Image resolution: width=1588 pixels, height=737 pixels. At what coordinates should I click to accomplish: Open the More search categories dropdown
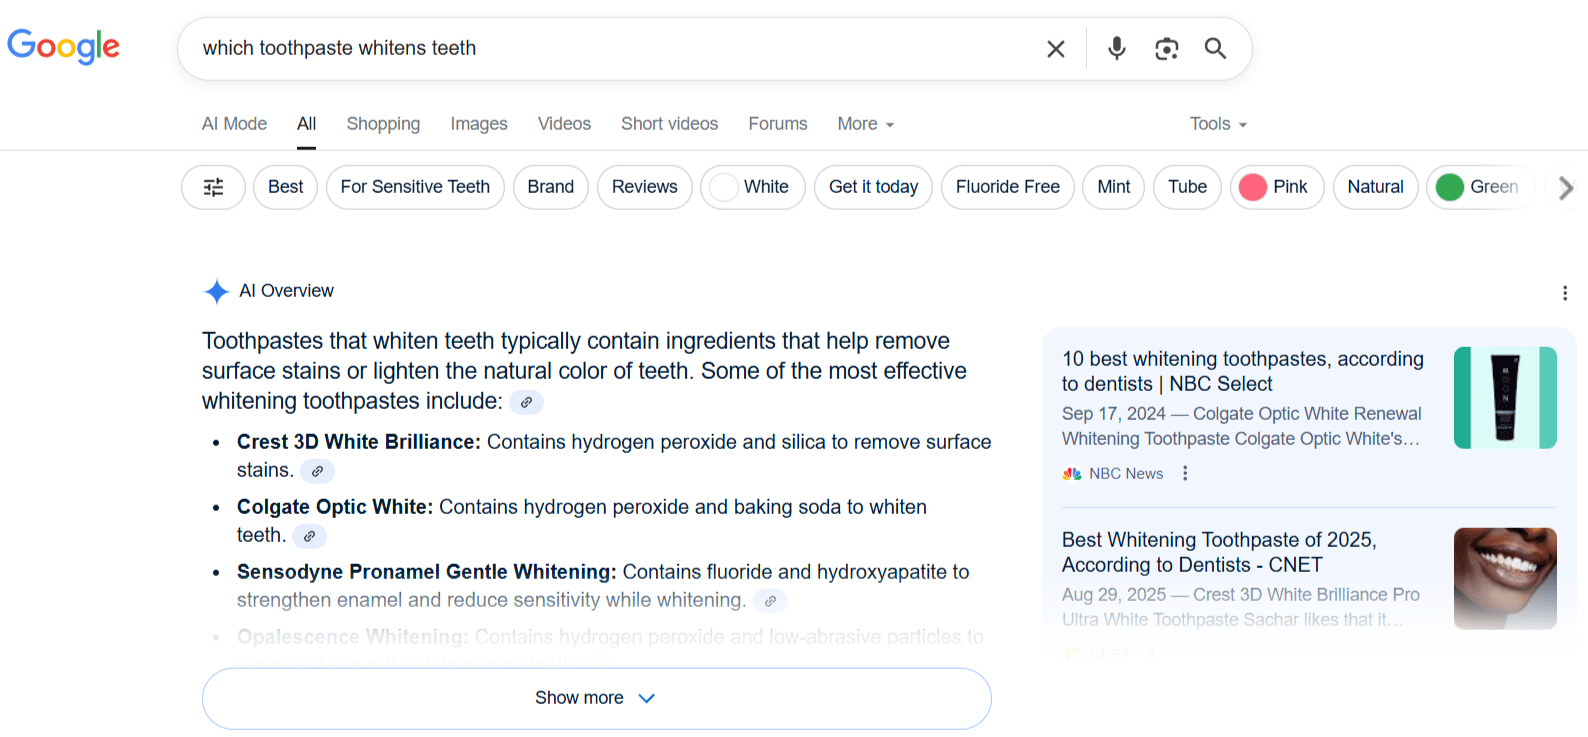(x=863, y=124)
